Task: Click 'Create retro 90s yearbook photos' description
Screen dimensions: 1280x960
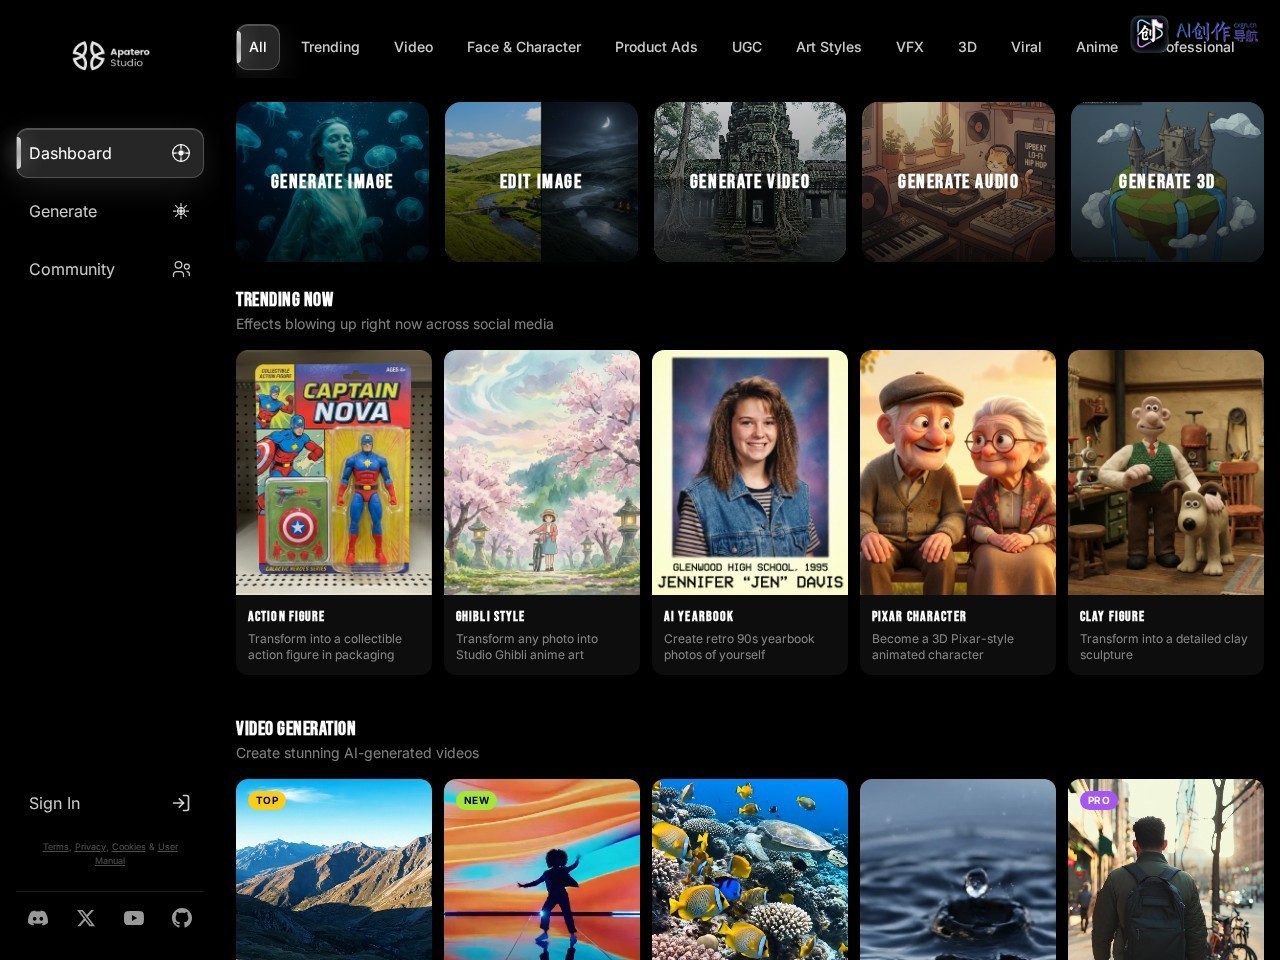Action: pos(739,647)
